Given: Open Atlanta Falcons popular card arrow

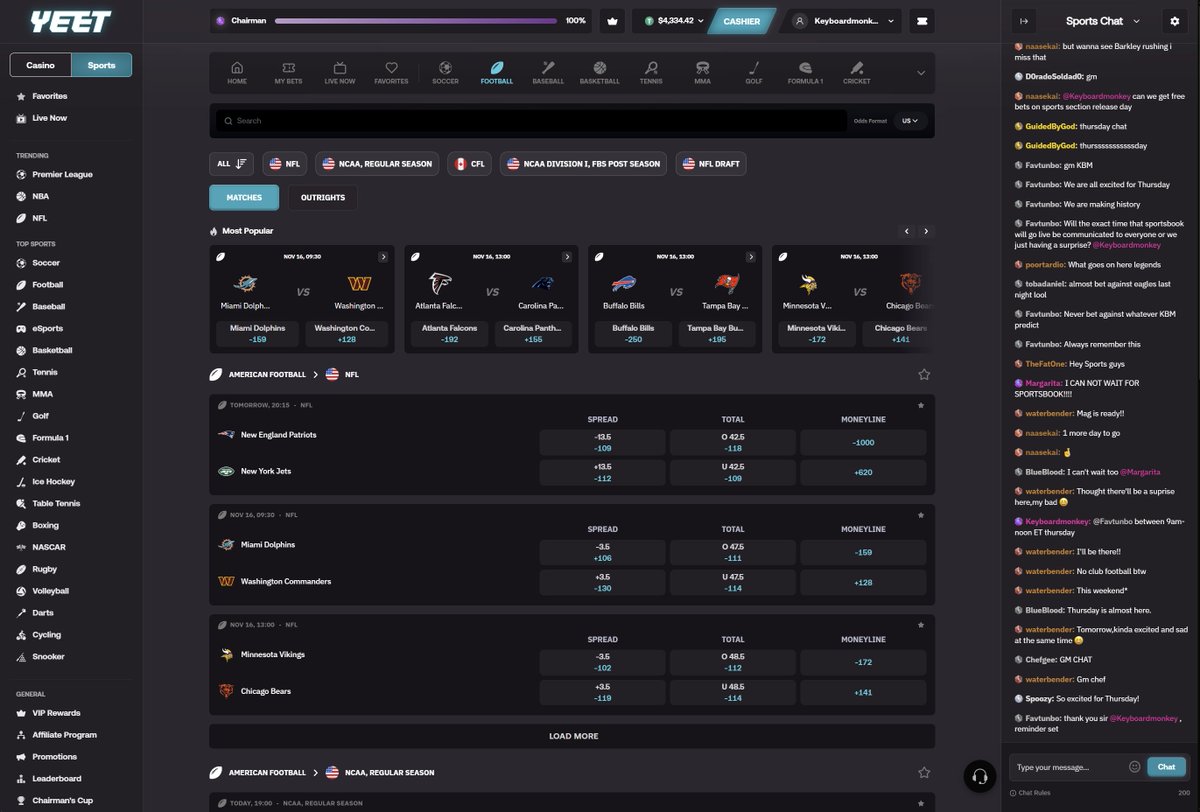Looking at the screenshot, I should tap(567, 256).
